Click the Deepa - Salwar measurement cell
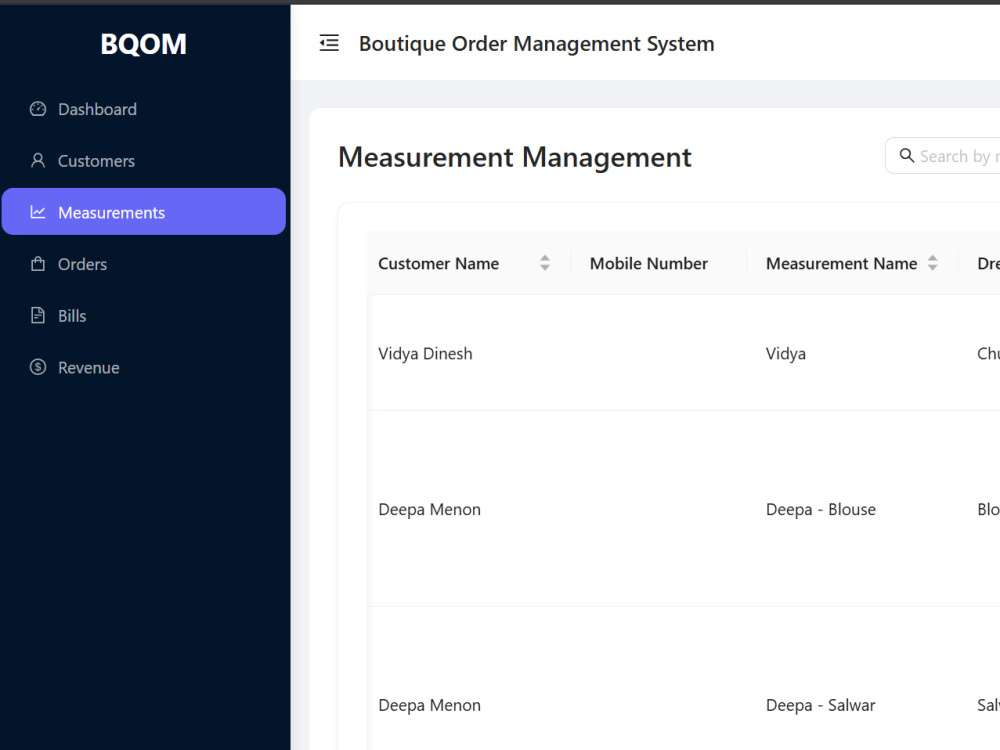The height and width of the screenshot is (750, 1000). click(821, 705)
